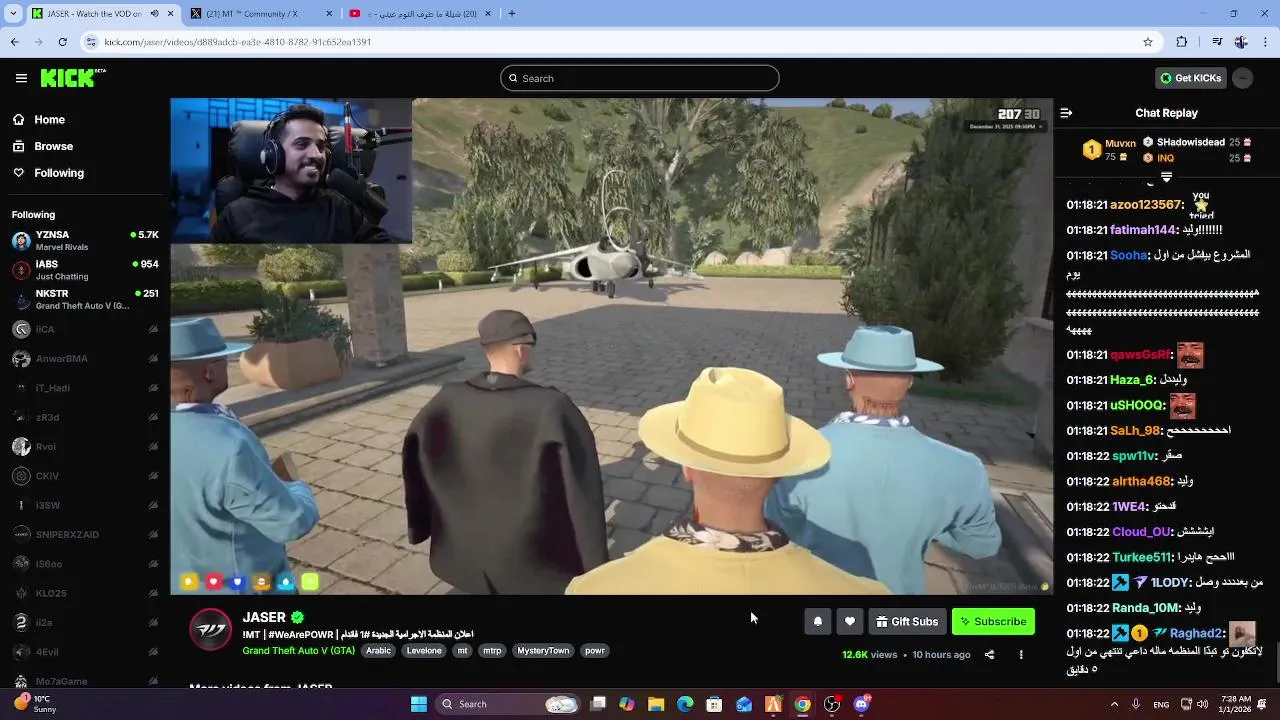Image resolution: width=1280 pixels, height=720 pixels.
Task: Select the powr tag
Action: [595, 650]
